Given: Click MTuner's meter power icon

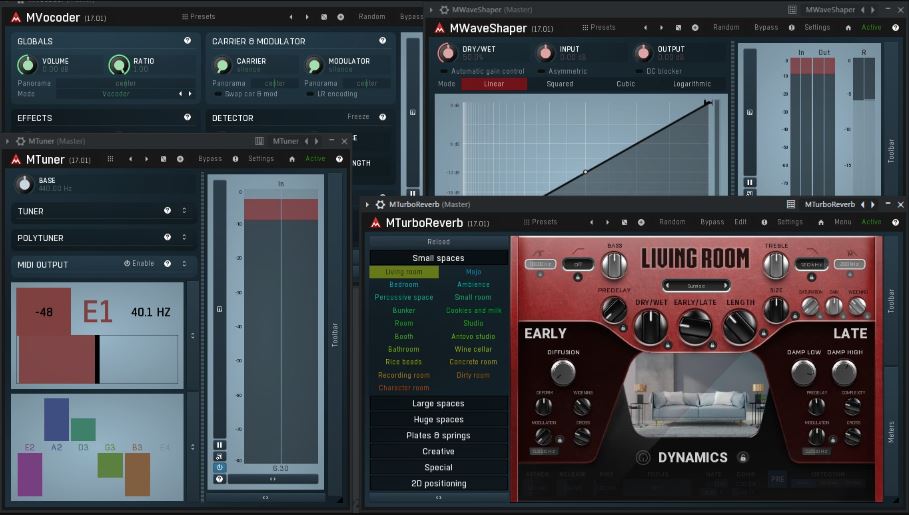Looking at the screenshot, I should click(219, 467).
